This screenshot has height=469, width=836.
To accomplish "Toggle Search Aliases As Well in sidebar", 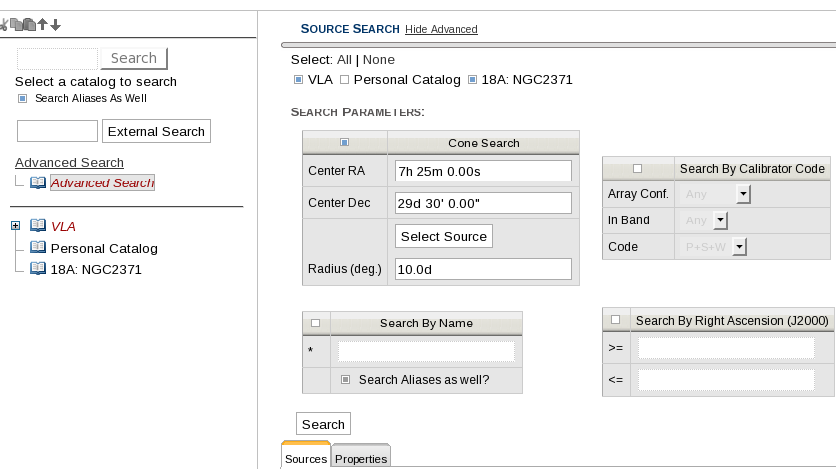I will (x=23, y=99).
